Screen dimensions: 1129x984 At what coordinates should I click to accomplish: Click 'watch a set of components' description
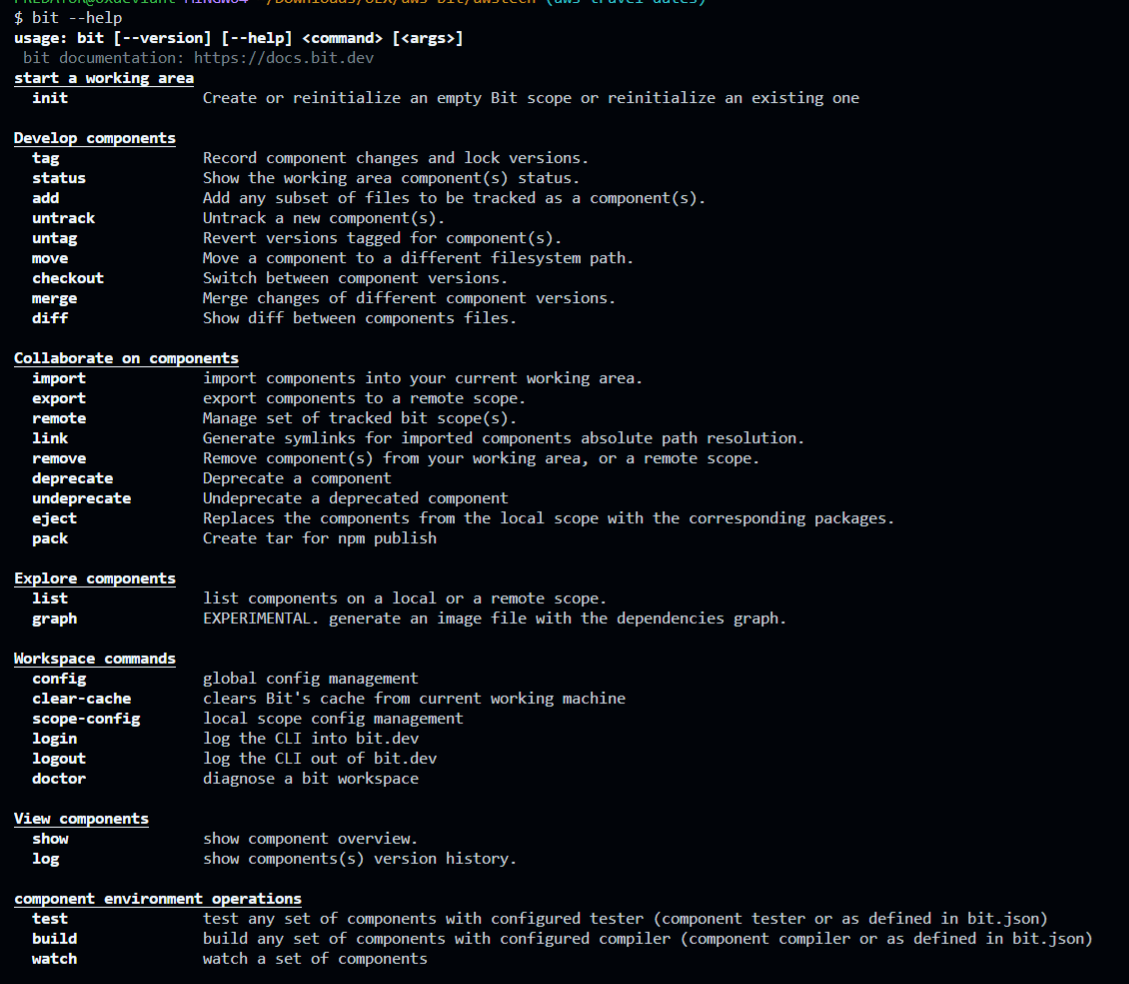[x=315, y=959]
